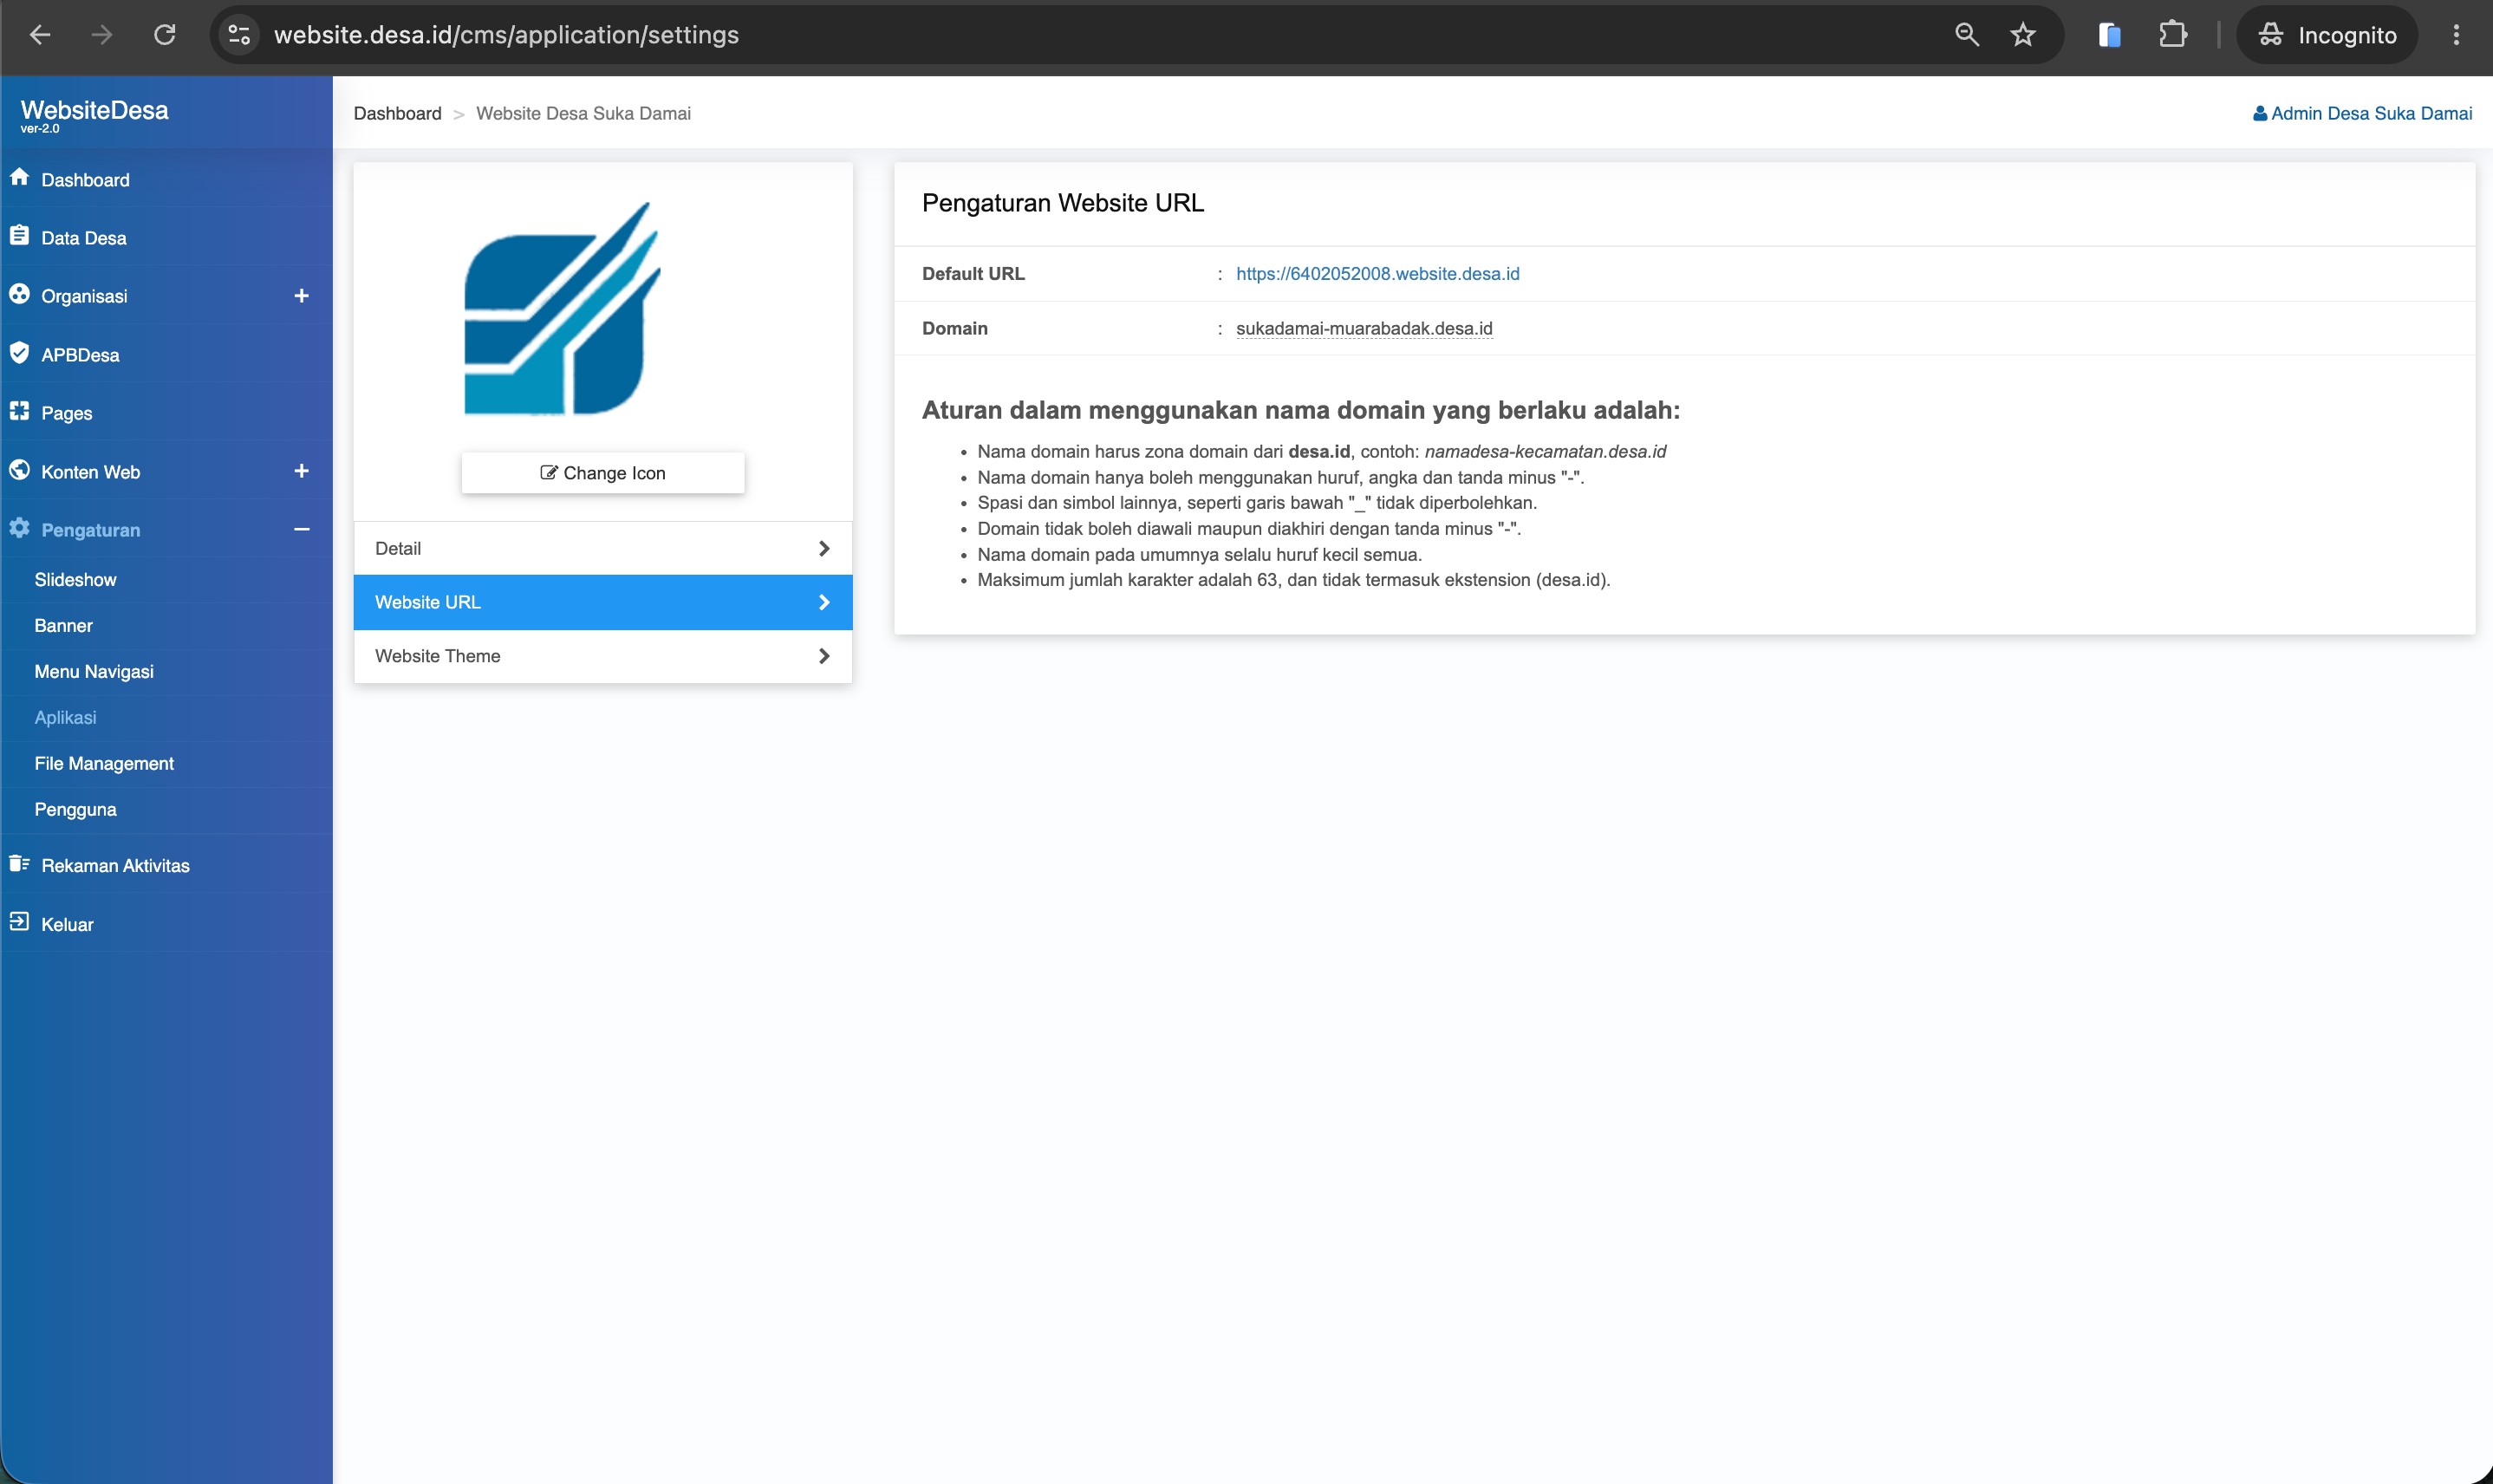Click the Pages menu label

pyautogui.click(x=66, y=414)
